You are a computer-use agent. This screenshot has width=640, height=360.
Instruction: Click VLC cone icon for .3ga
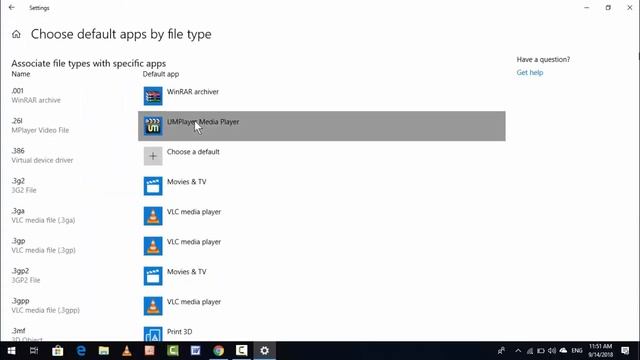[x=153, y=216]
